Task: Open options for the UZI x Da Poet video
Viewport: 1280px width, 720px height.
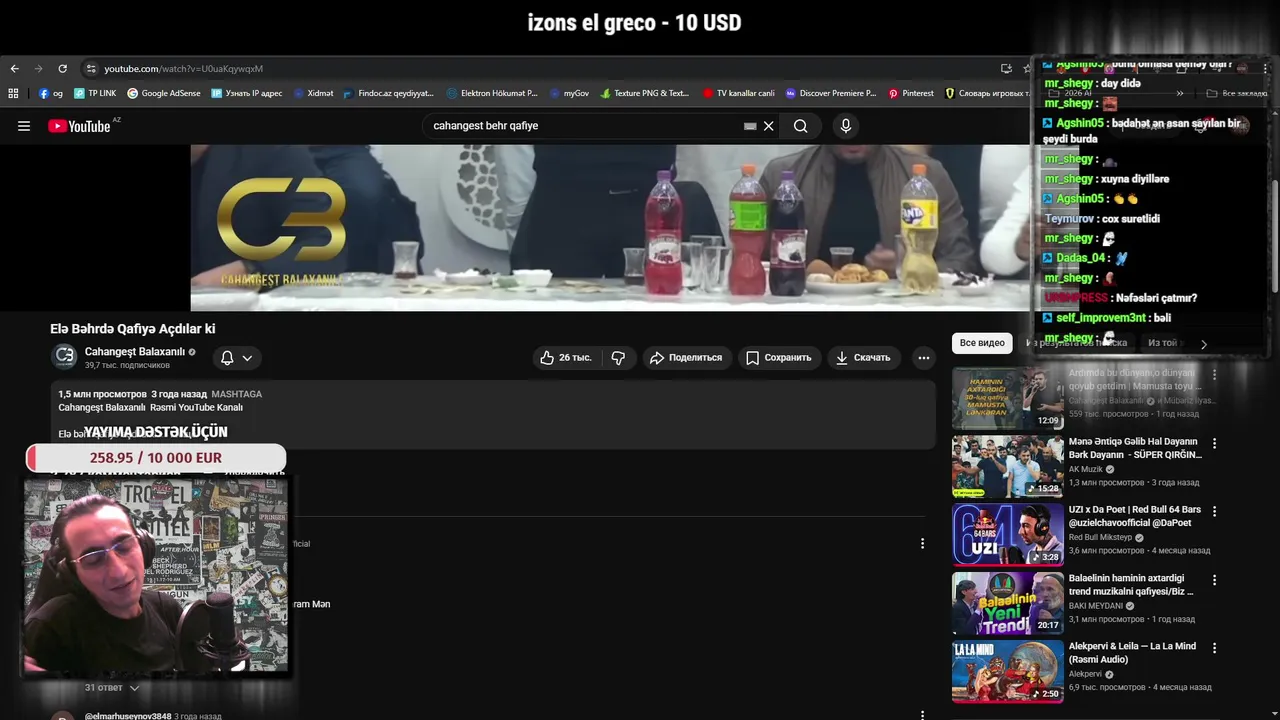Action: (1215, 511)
